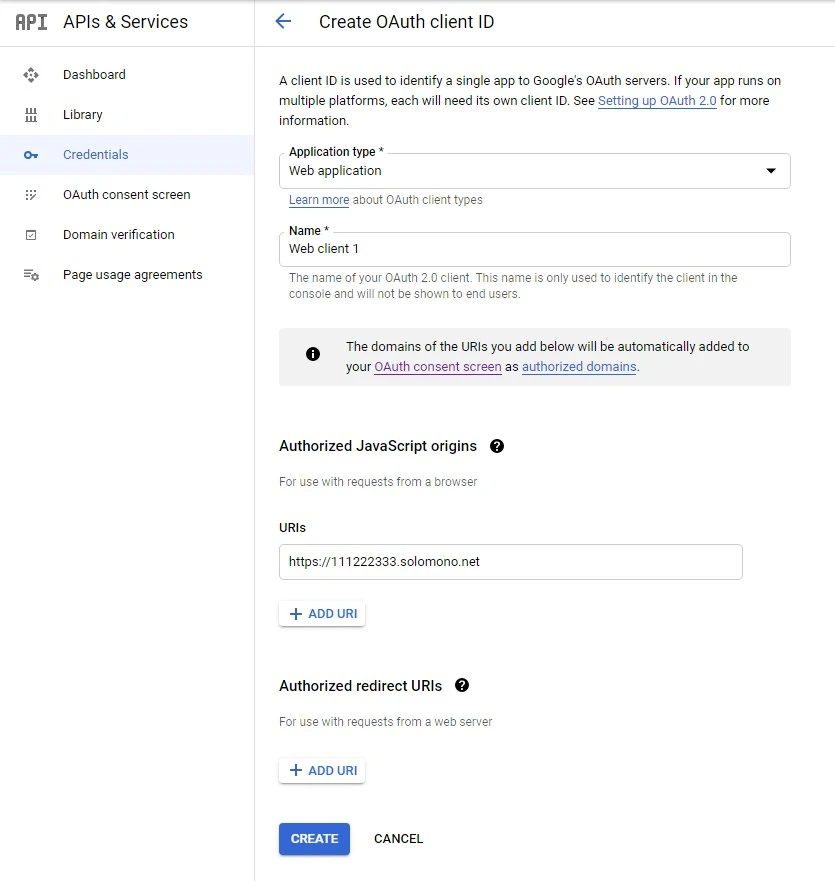Click the Domain verification checkbox icon

[31, 235]
